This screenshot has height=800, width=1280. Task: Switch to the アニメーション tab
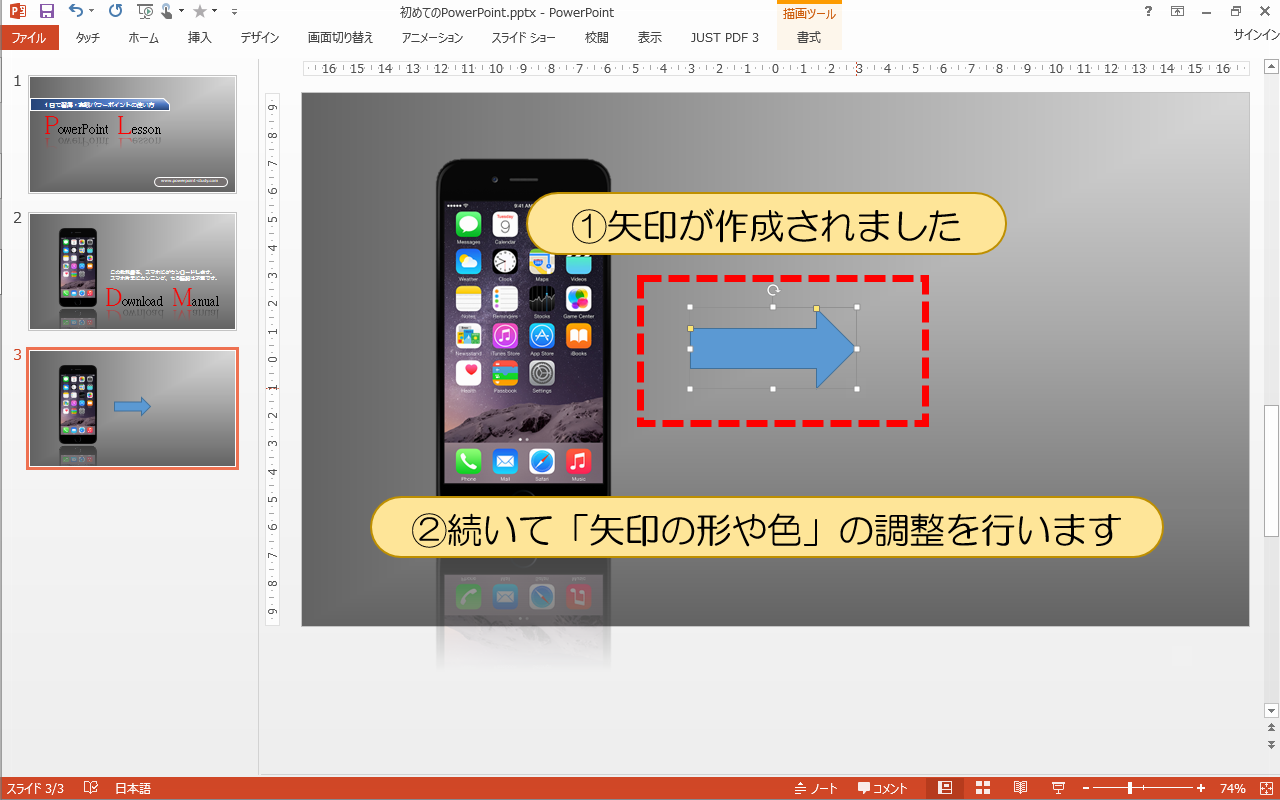tap(432, 38)
